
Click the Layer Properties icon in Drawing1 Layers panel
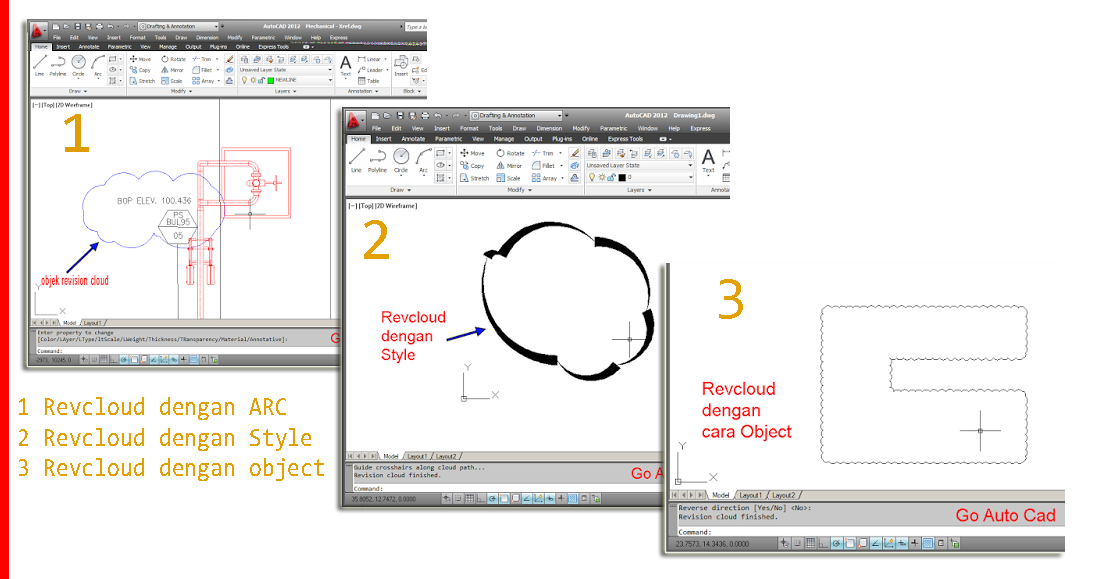point(593,153)
